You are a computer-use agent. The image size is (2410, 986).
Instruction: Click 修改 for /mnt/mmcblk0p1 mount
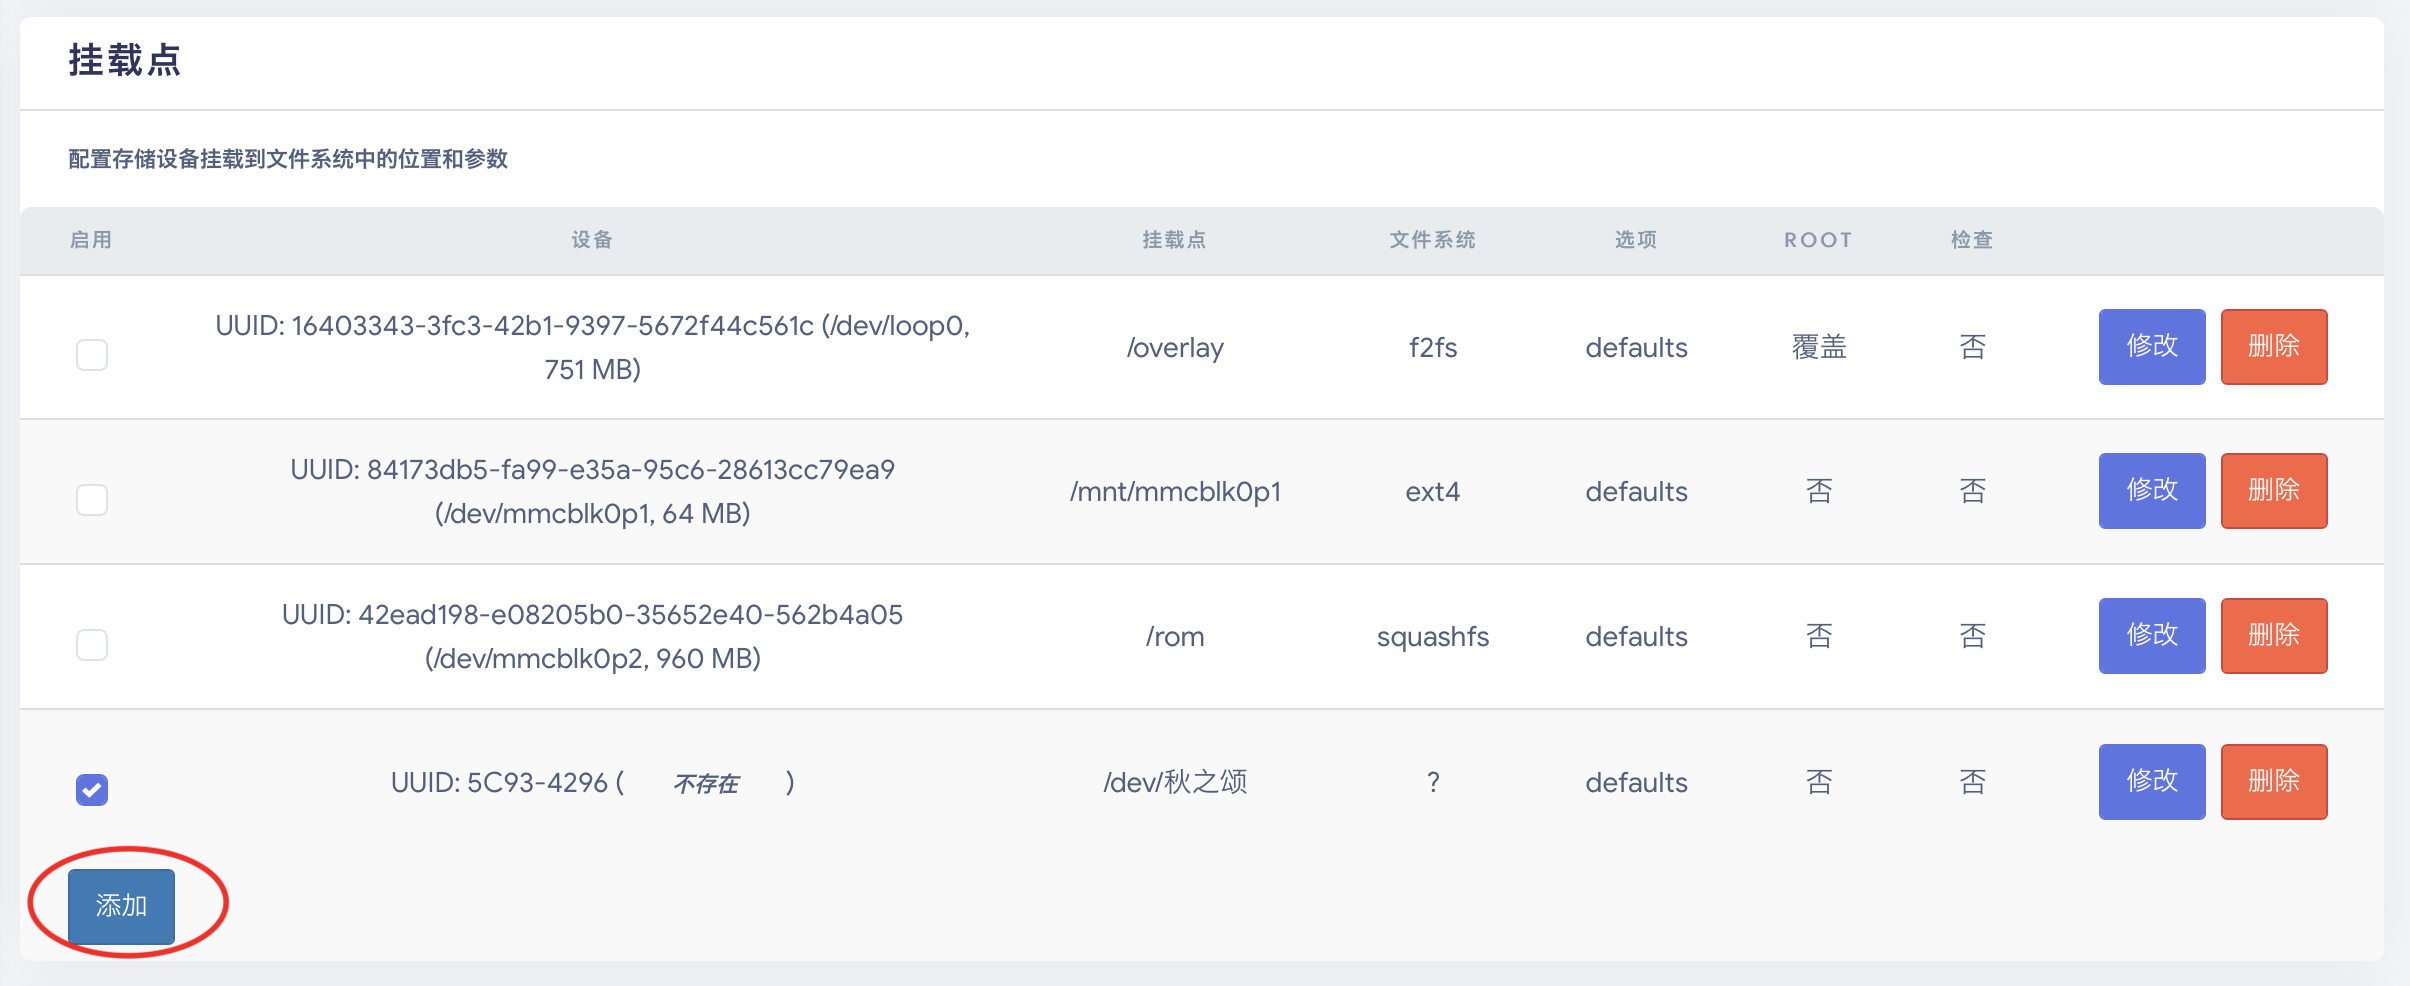pyautogui.click(x=2150, y=491)
